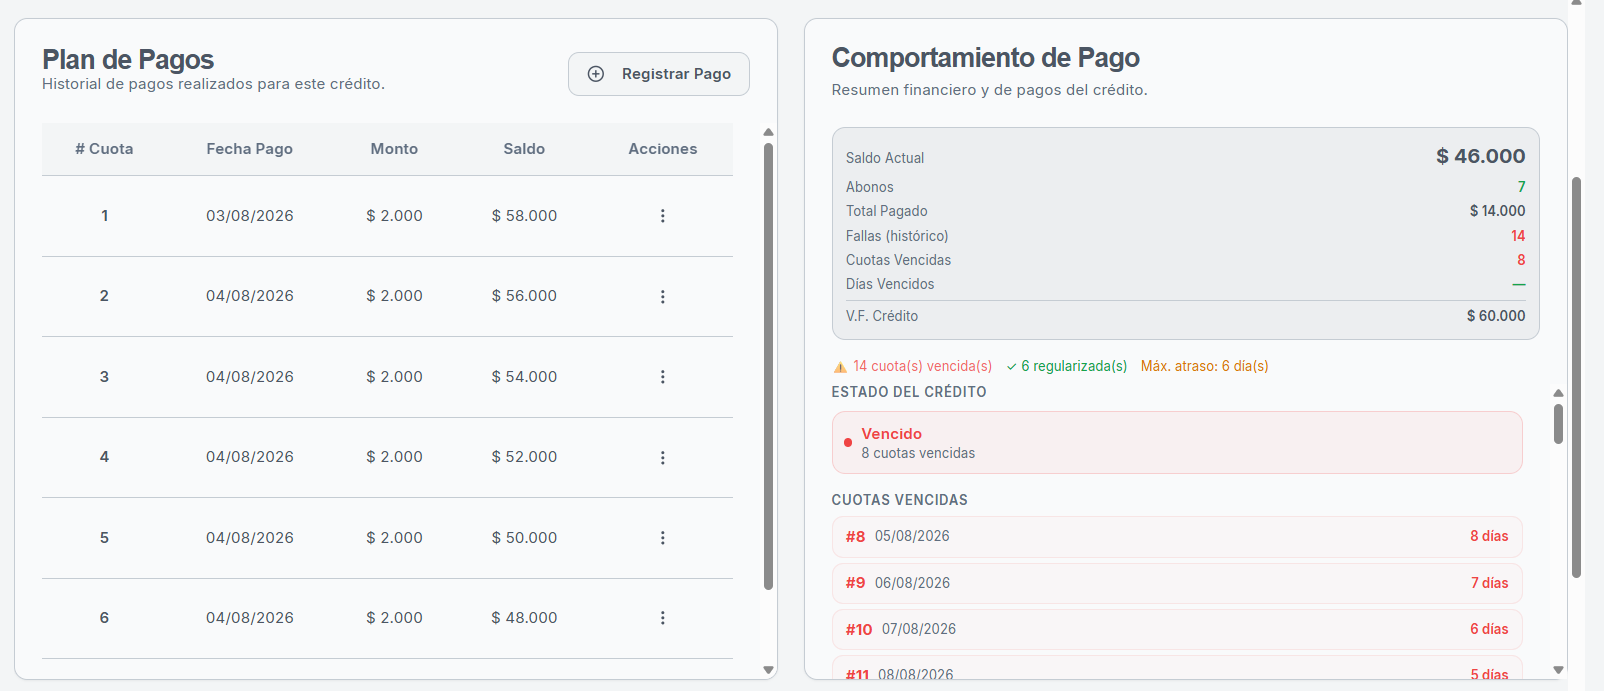This screenshot has height=691, width=1604.
Task: Click the red status dot beside Vencido
Action: pyautogui.click(x=848, y=442)
